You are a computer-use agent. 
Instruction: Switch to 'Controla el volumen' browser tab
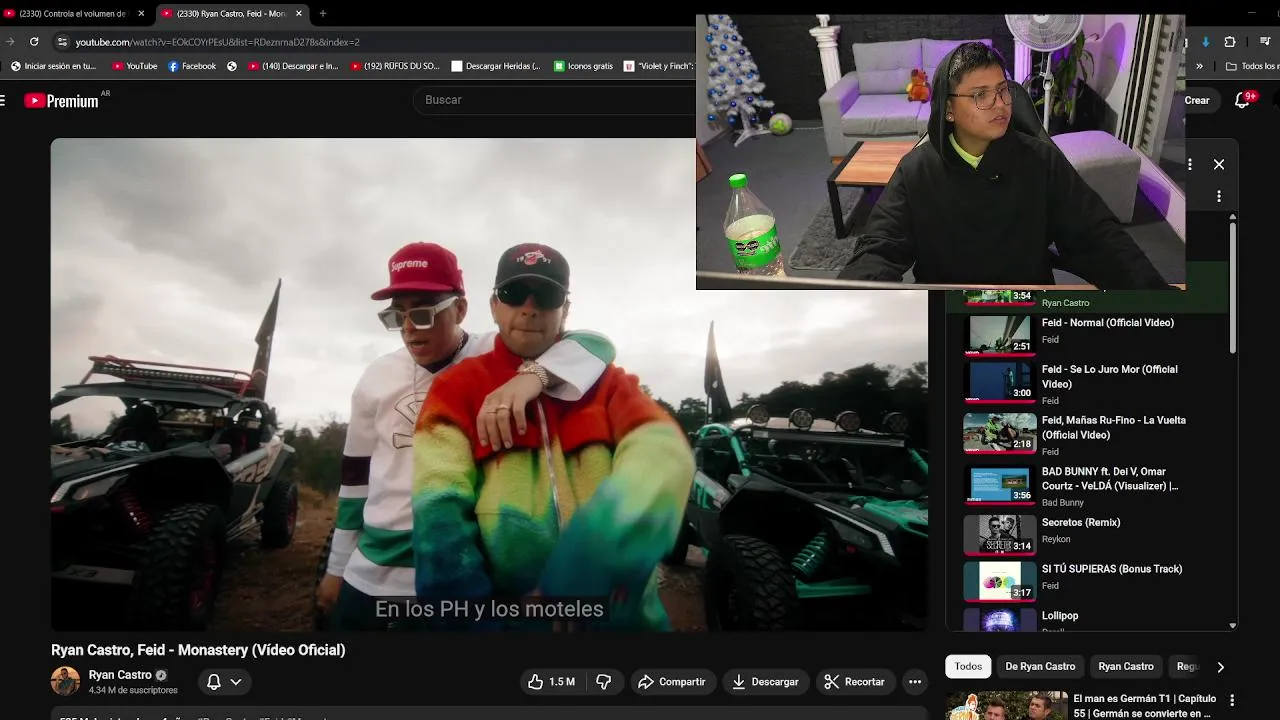click(x=75, y=14)
